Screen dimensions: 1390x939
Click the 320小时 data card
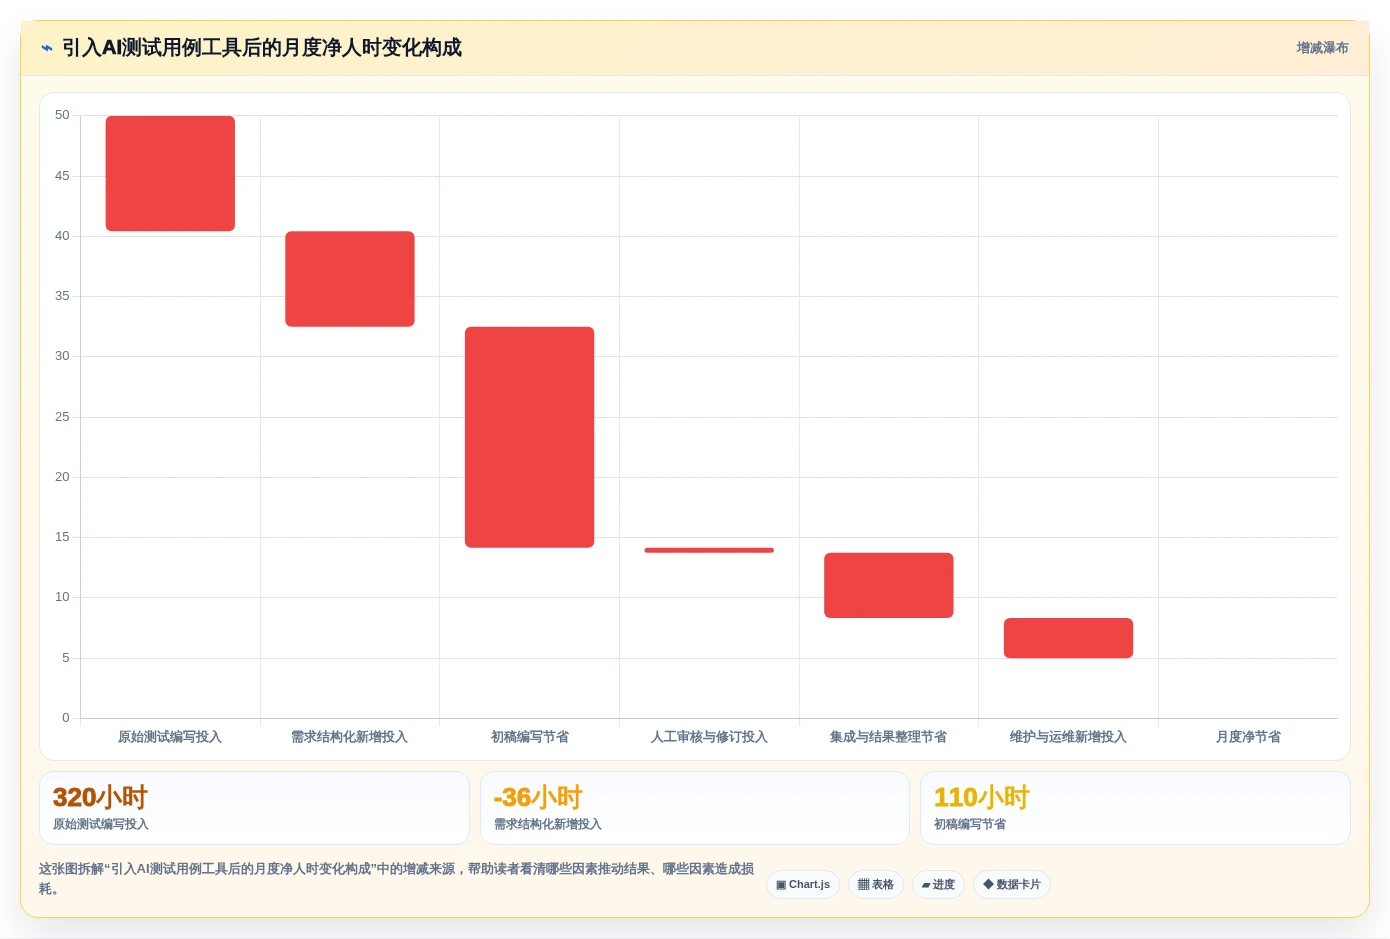pyautogui.click(x=254, y=808)
